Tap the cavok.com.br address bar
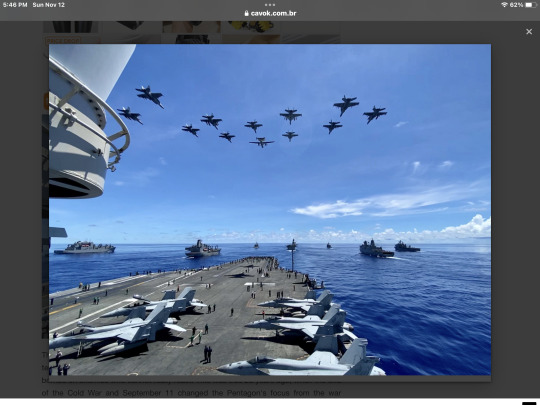The width and height of the screenshot is (540, 405). [270, 13]
